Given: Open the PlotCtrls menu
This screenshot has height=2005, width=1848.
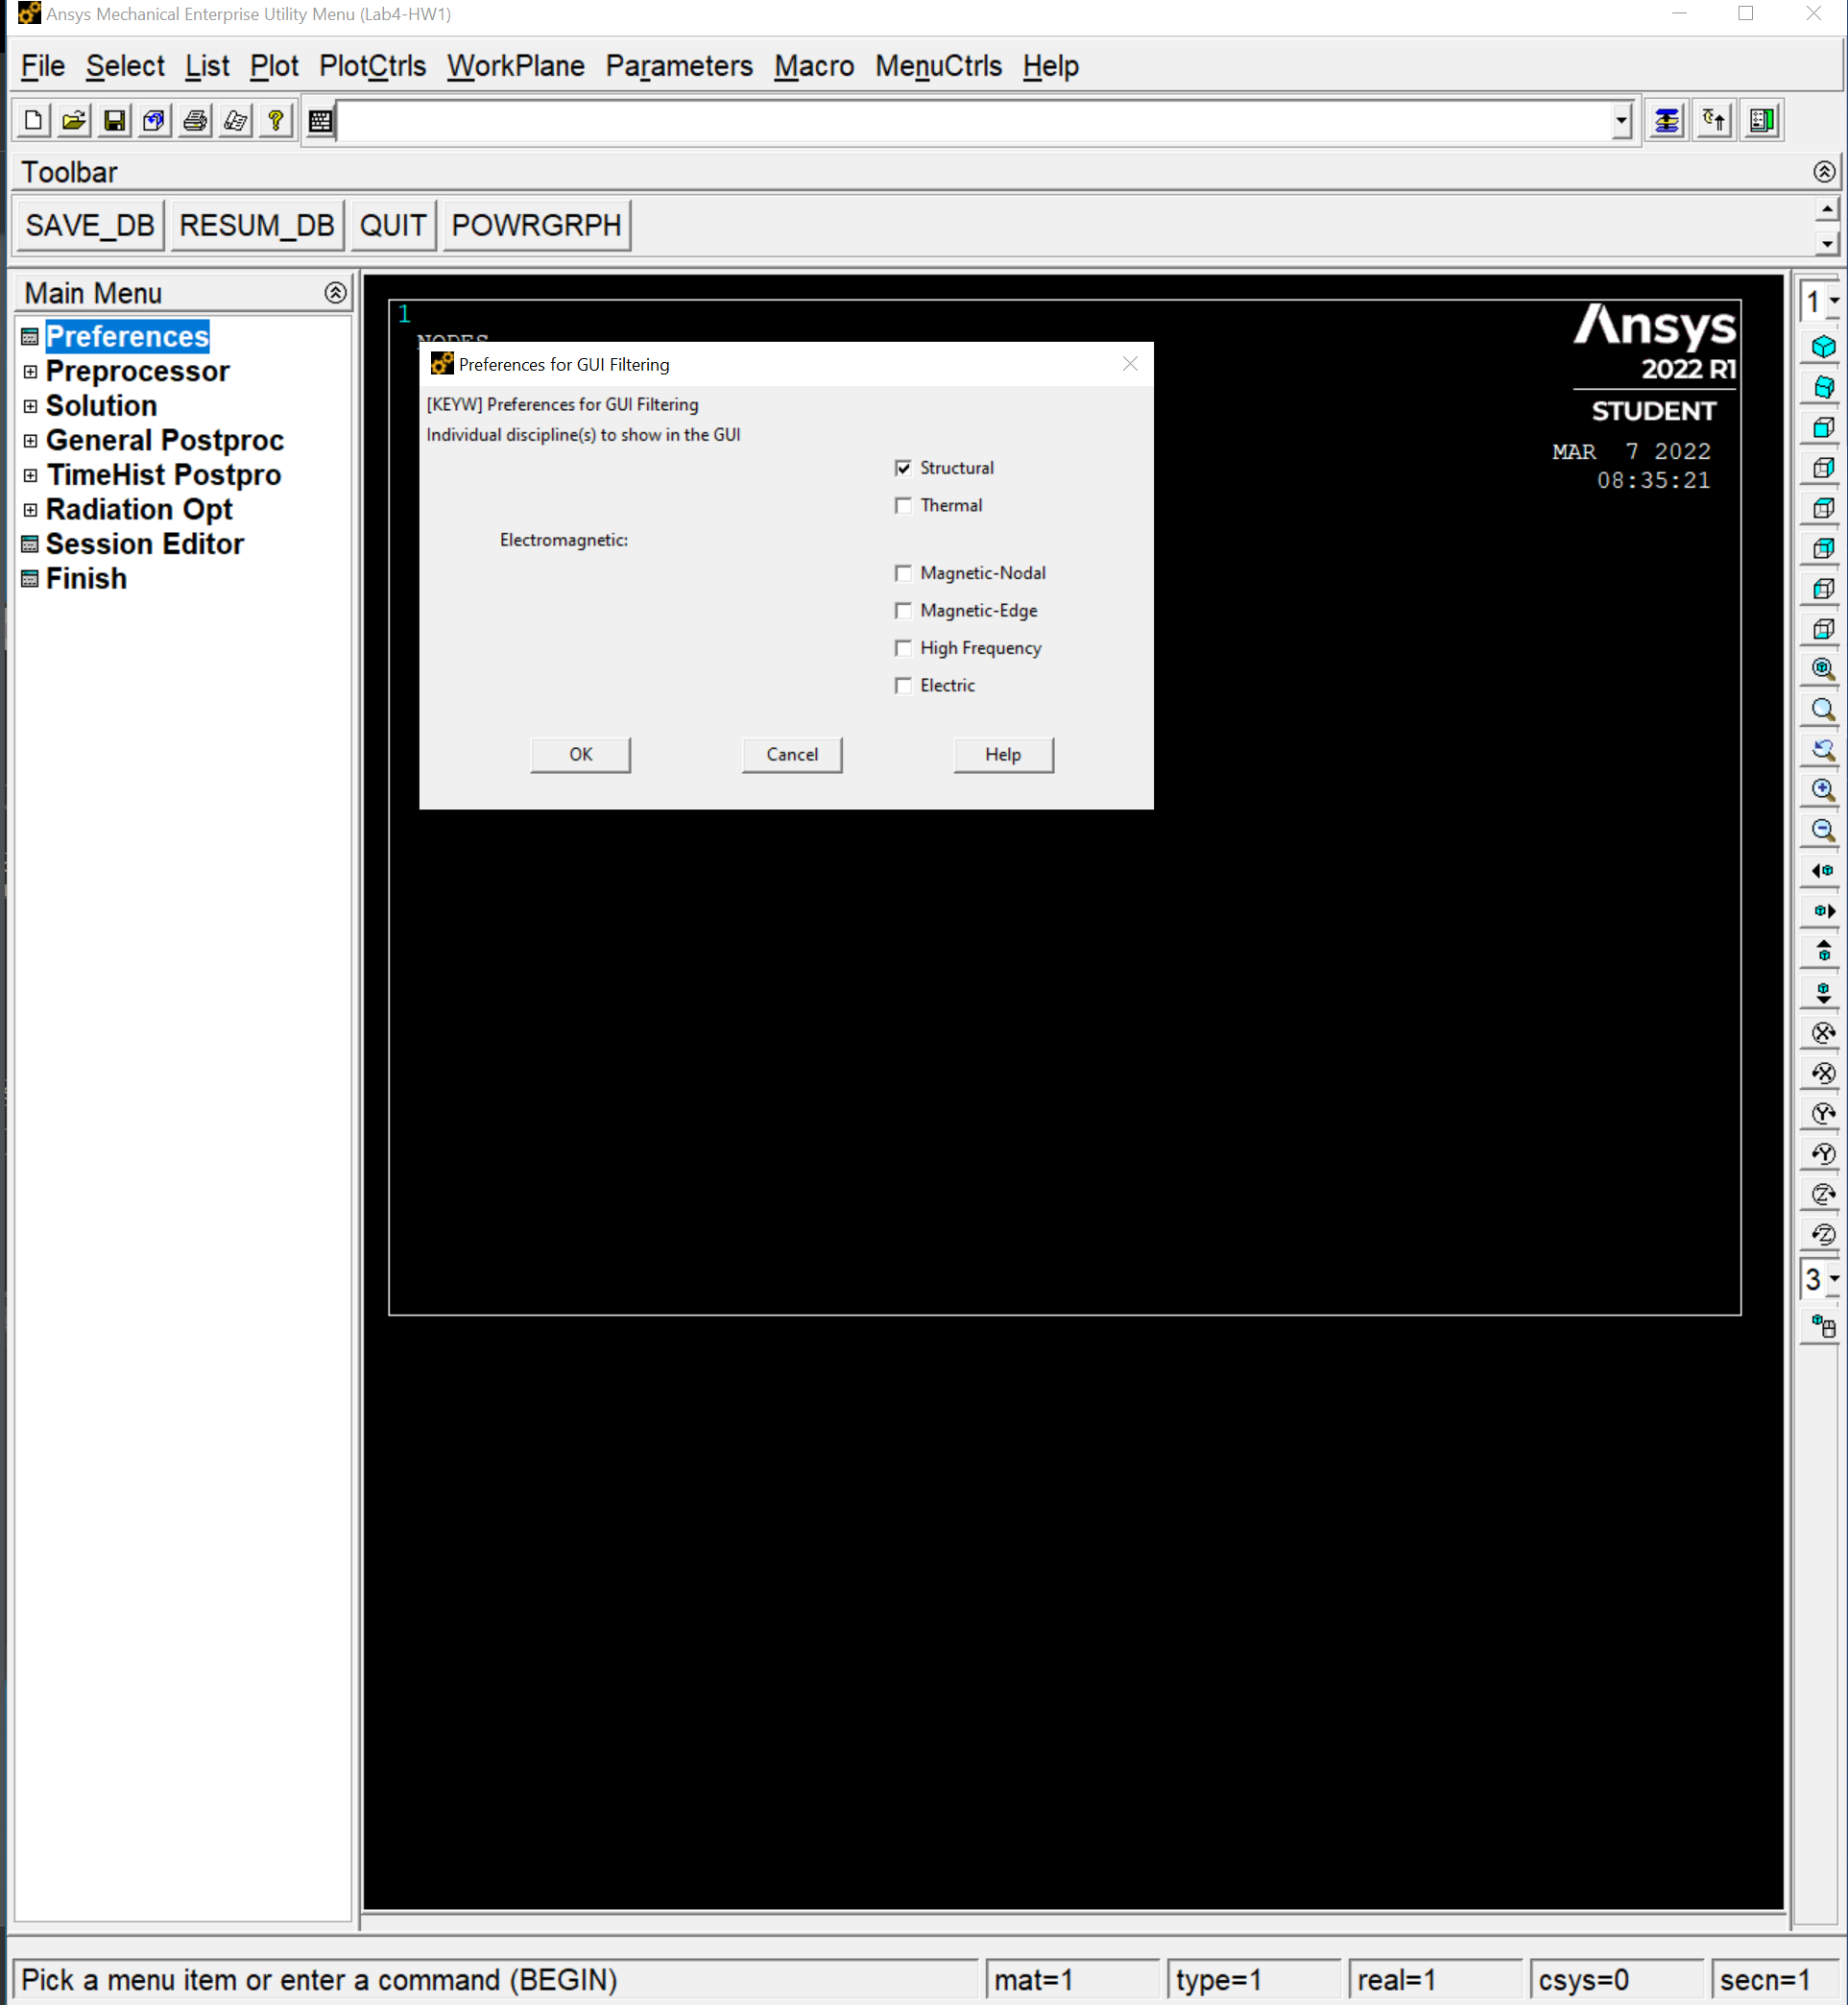Looking at the screenshot, I should pos(372,66).
